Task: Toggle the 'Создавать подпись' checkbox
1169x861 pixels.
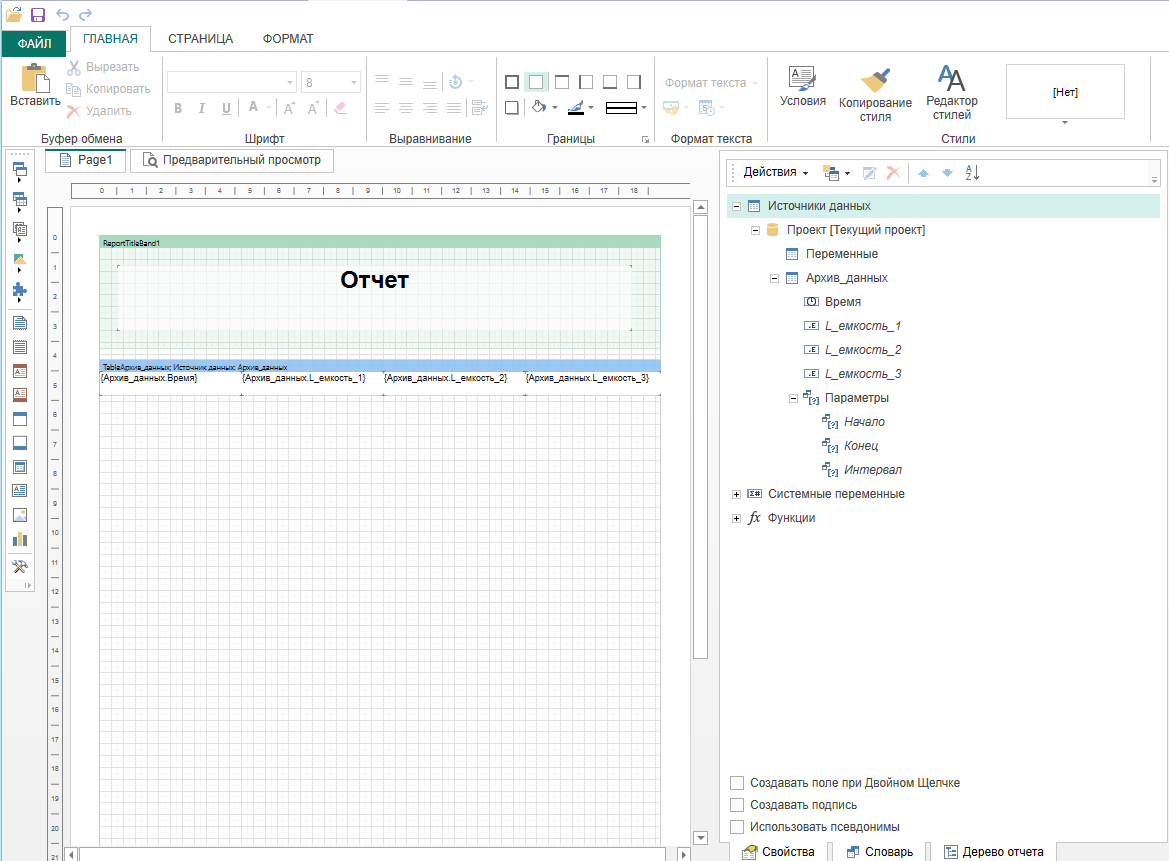Action: 737,805
